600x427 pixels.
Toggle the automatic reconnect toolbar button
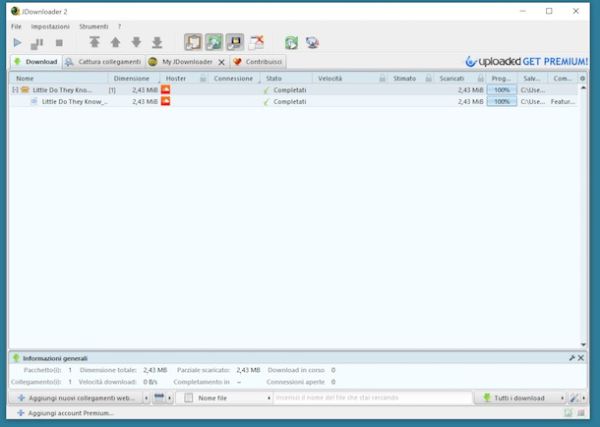click(x=214, y=43)
